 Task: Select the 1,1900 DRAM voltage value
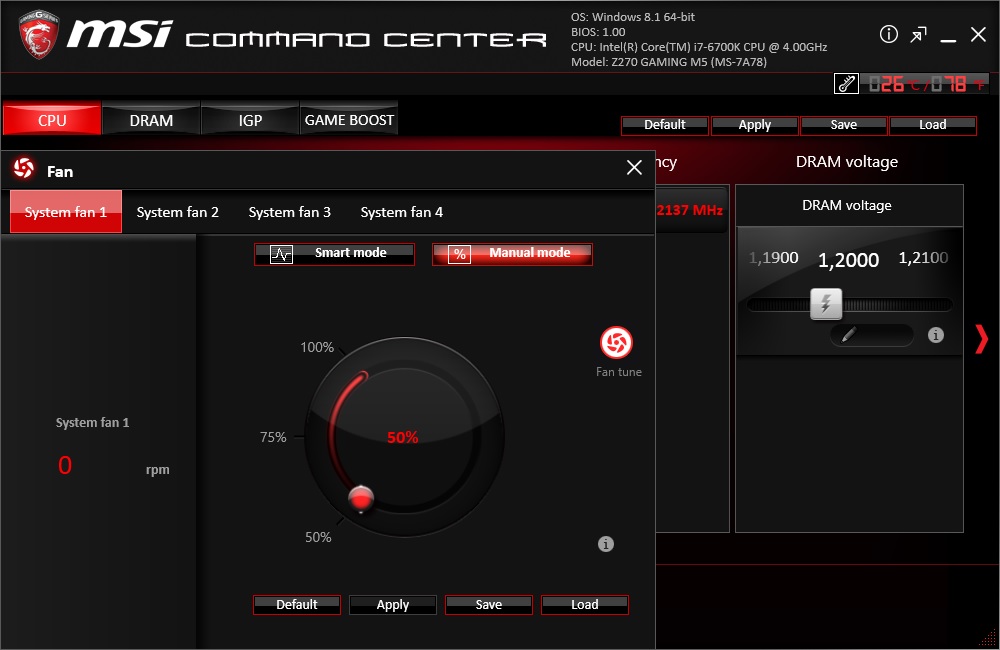774,258
